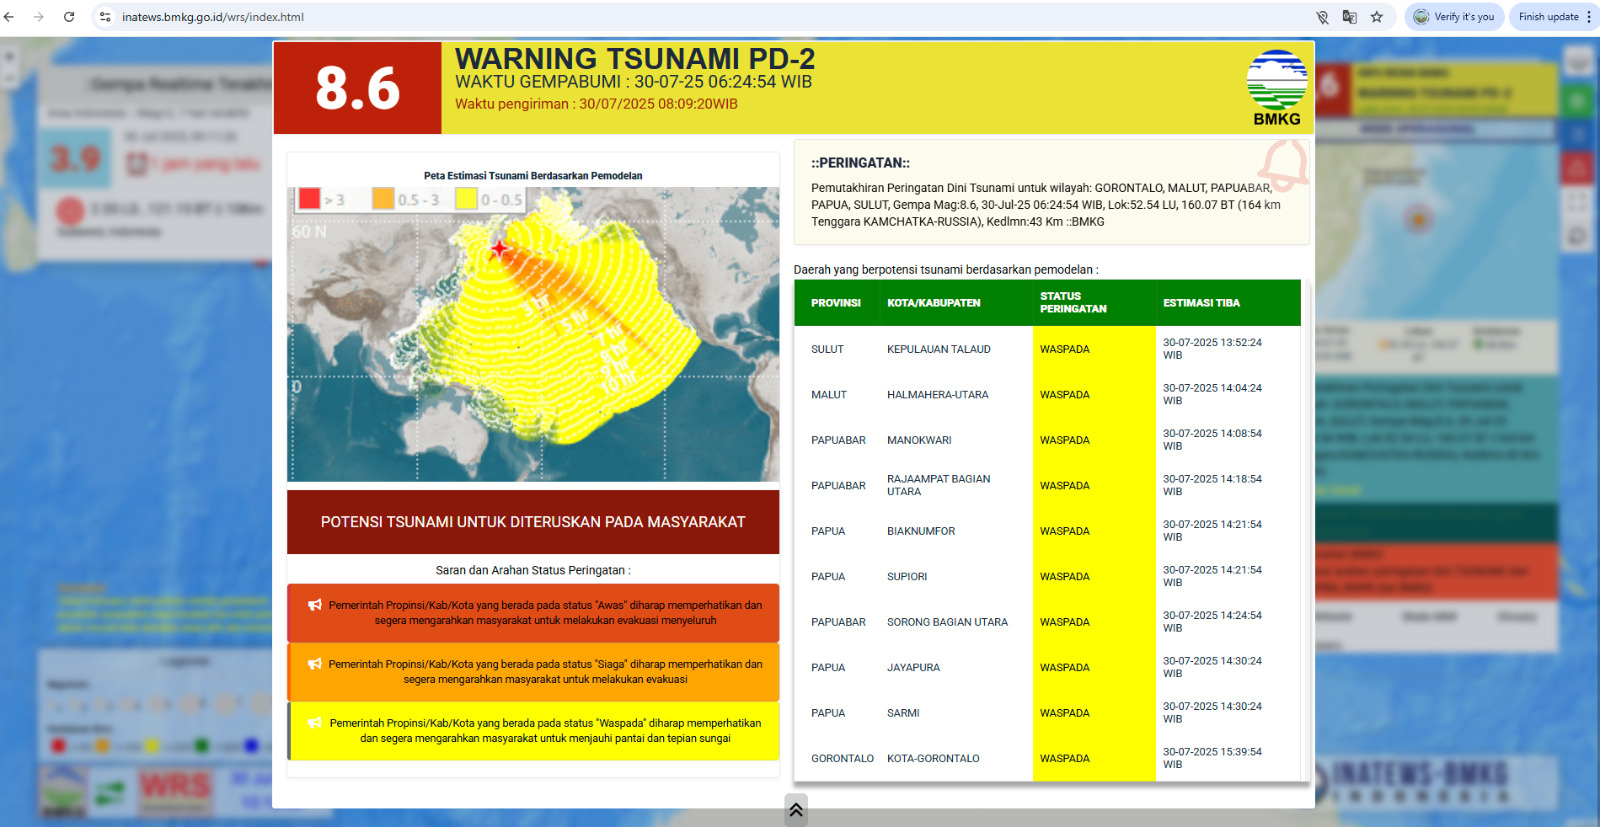Click megaphone icon in the orange Siaga notice
This screenshot has height=827, width=1600.
(315, 664)
